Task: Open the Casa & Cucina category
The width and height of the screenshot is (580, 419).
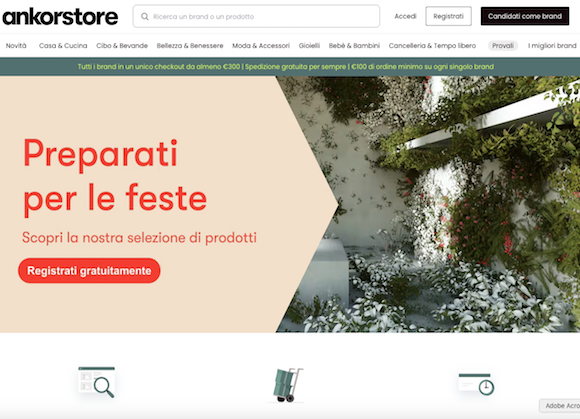Action: [x=63, y=45]
